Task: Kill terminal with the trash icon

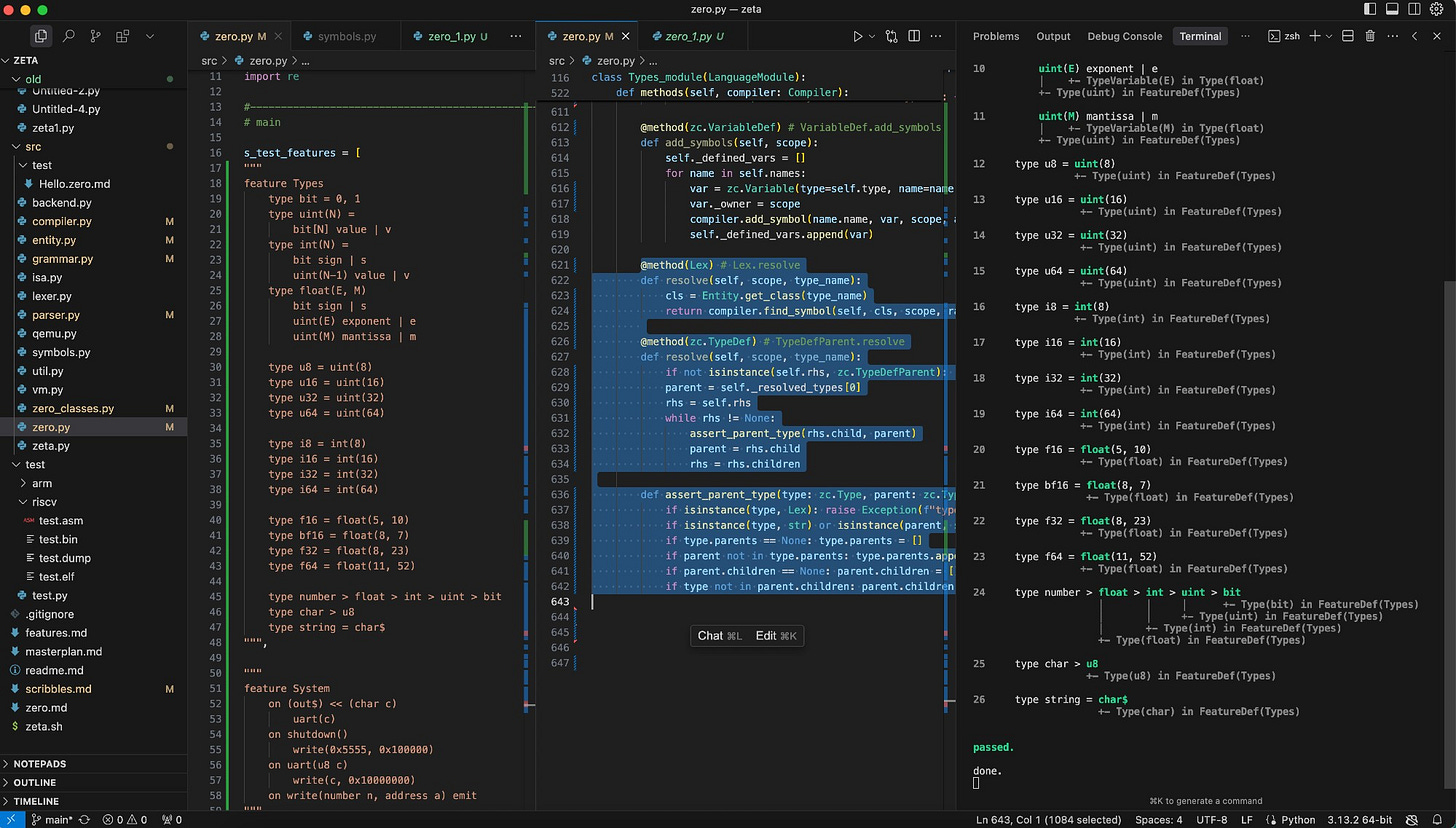Action: coord(1370,36)
